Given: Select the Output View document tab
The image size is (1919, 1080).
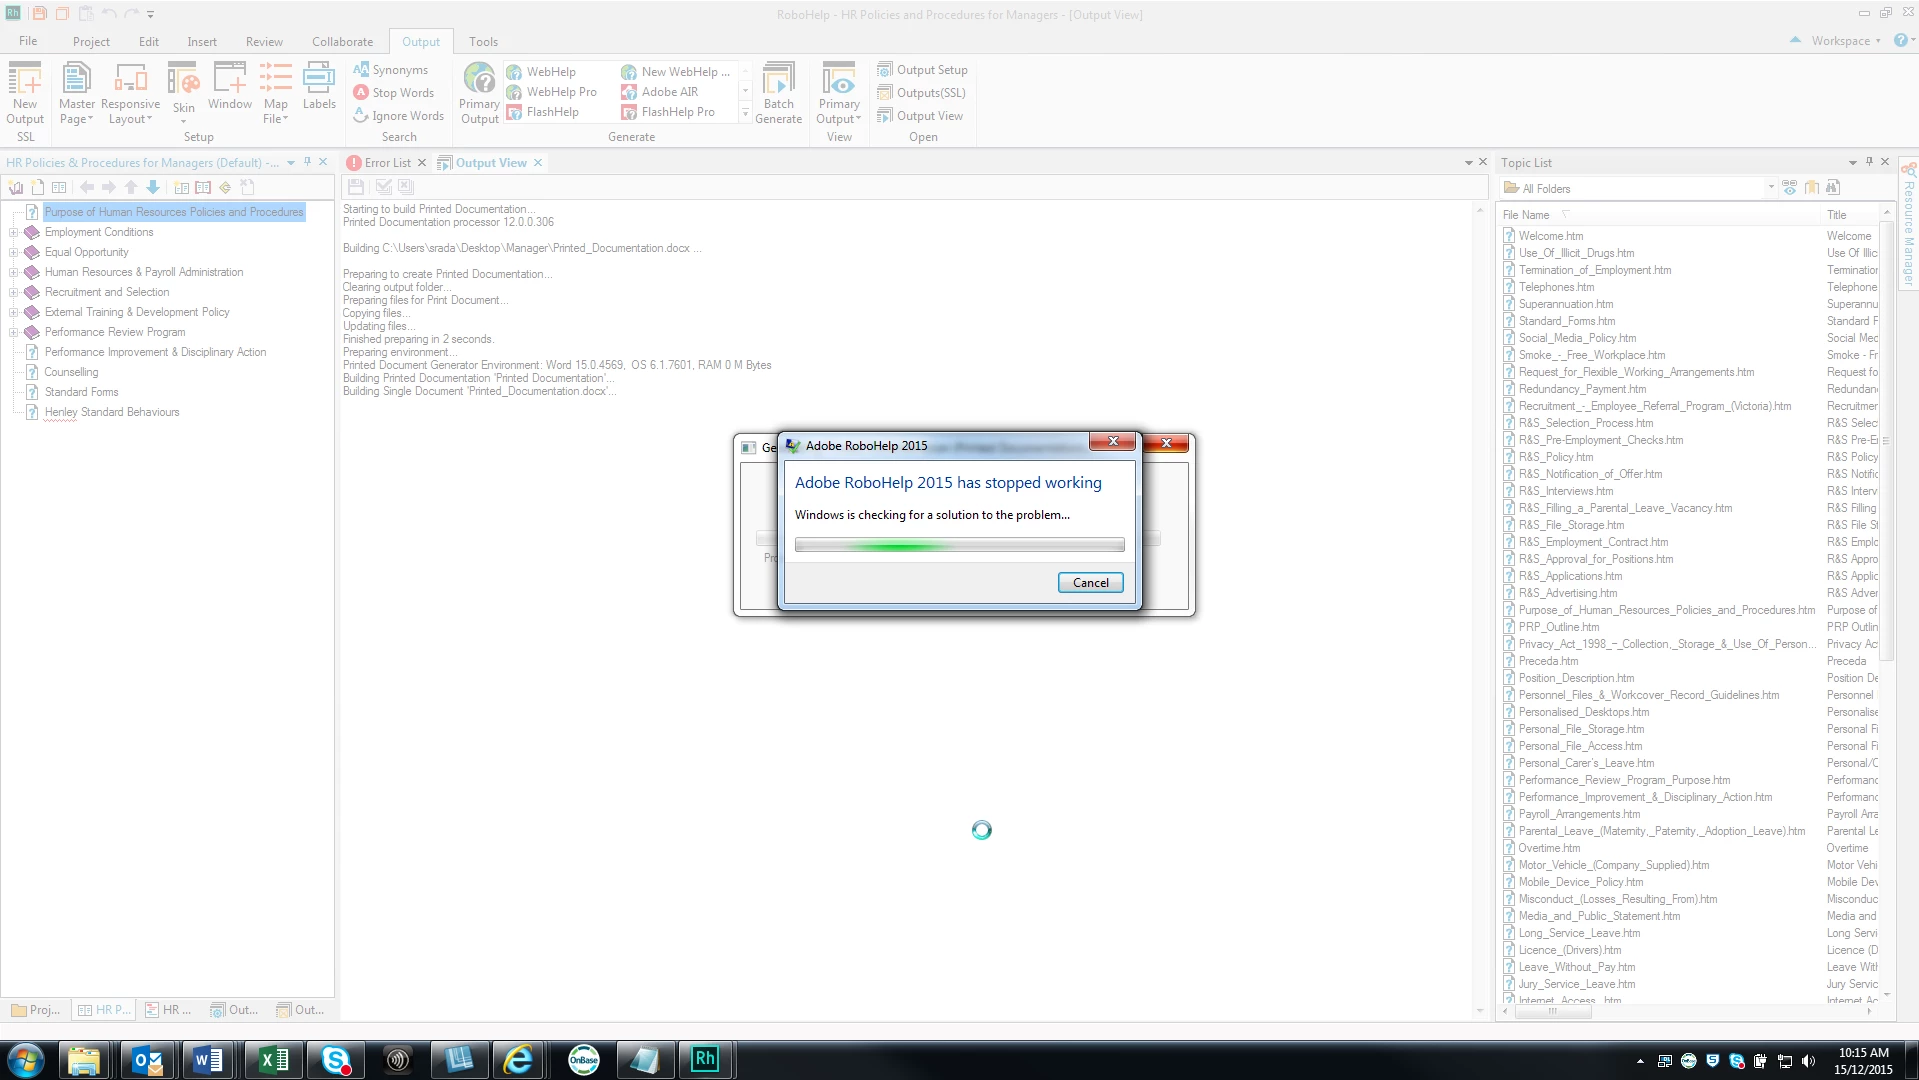Looking at the screenshot, I should click(490, 163).
